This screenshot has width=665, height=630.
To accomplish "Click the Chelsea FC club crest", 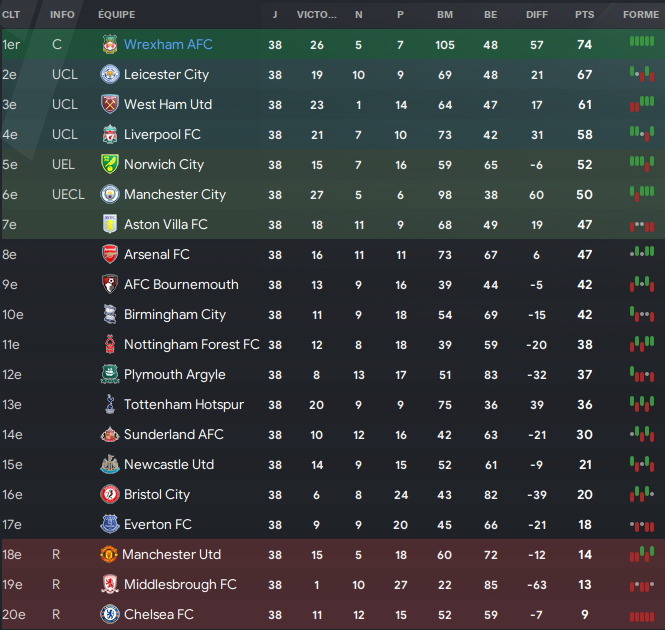I will (110, 615).
